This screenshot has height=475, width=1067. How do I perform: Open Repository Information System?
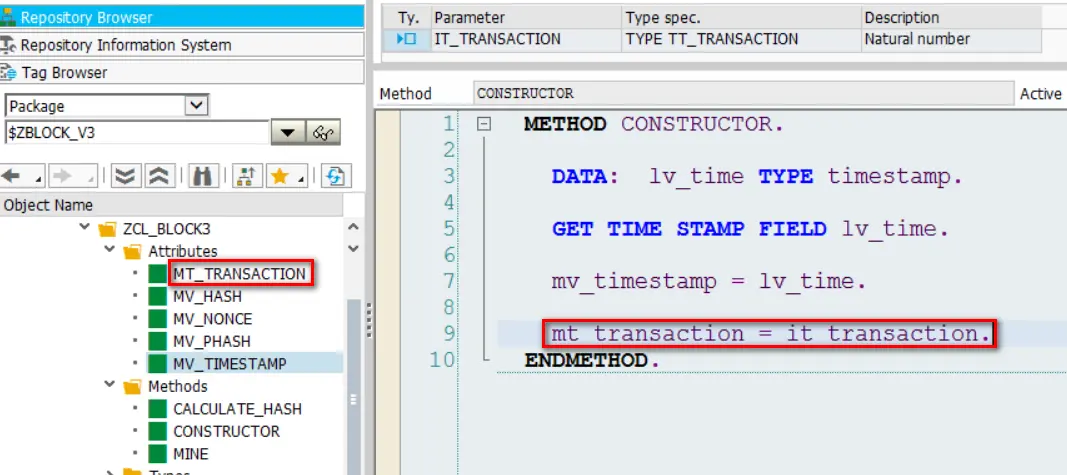182,45
